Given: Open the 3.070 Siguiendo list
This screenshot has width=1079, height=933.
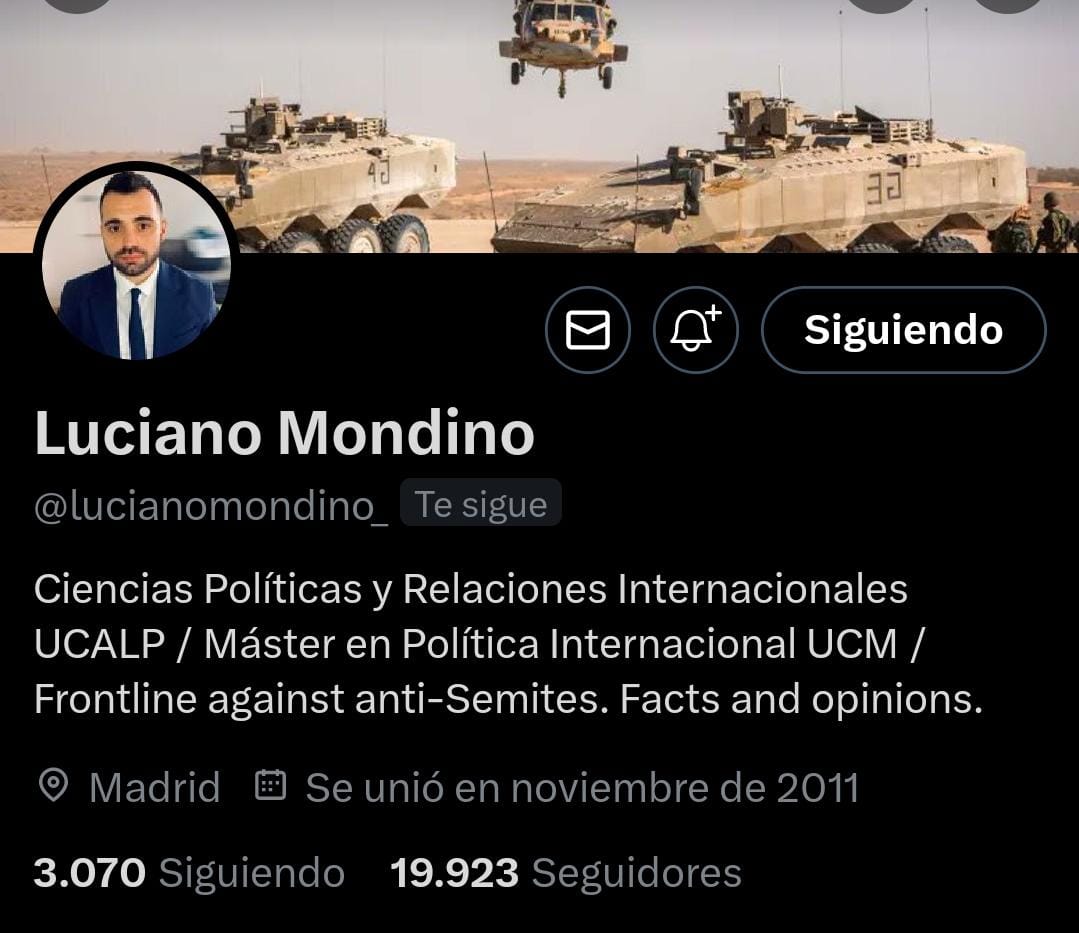Looking at the screenshot, I should (189, 872).
